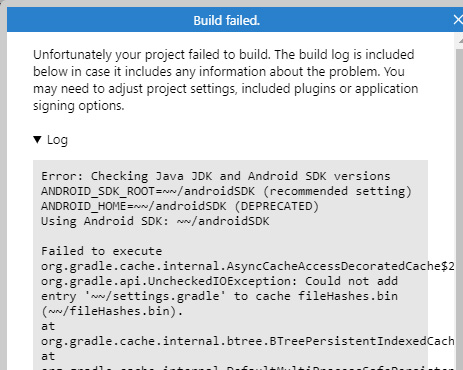Collapse the Log disclosure triangle
This screenshot has width=463, height=370.
click(37, 140)
